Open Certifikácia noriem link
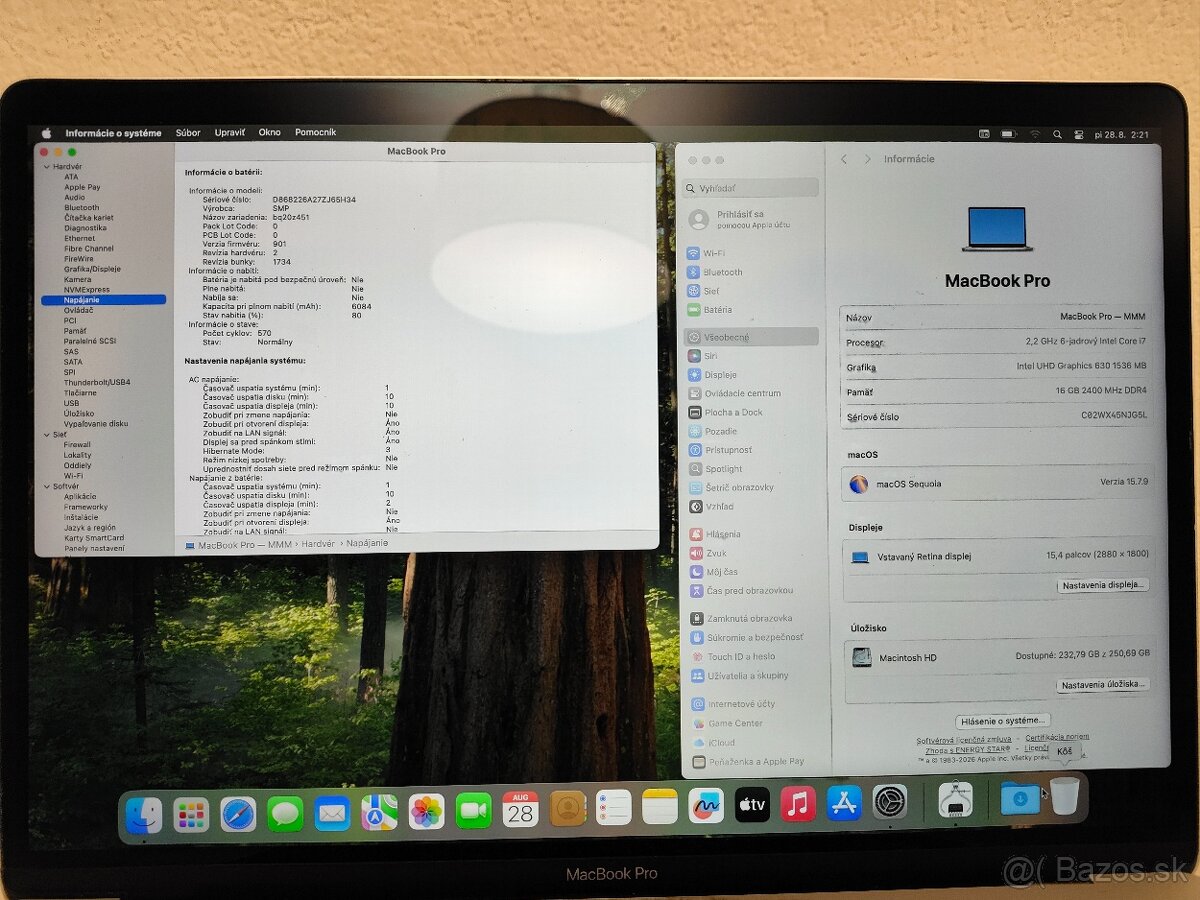This screenshot has width=1200, height=900. [1057, 737]
